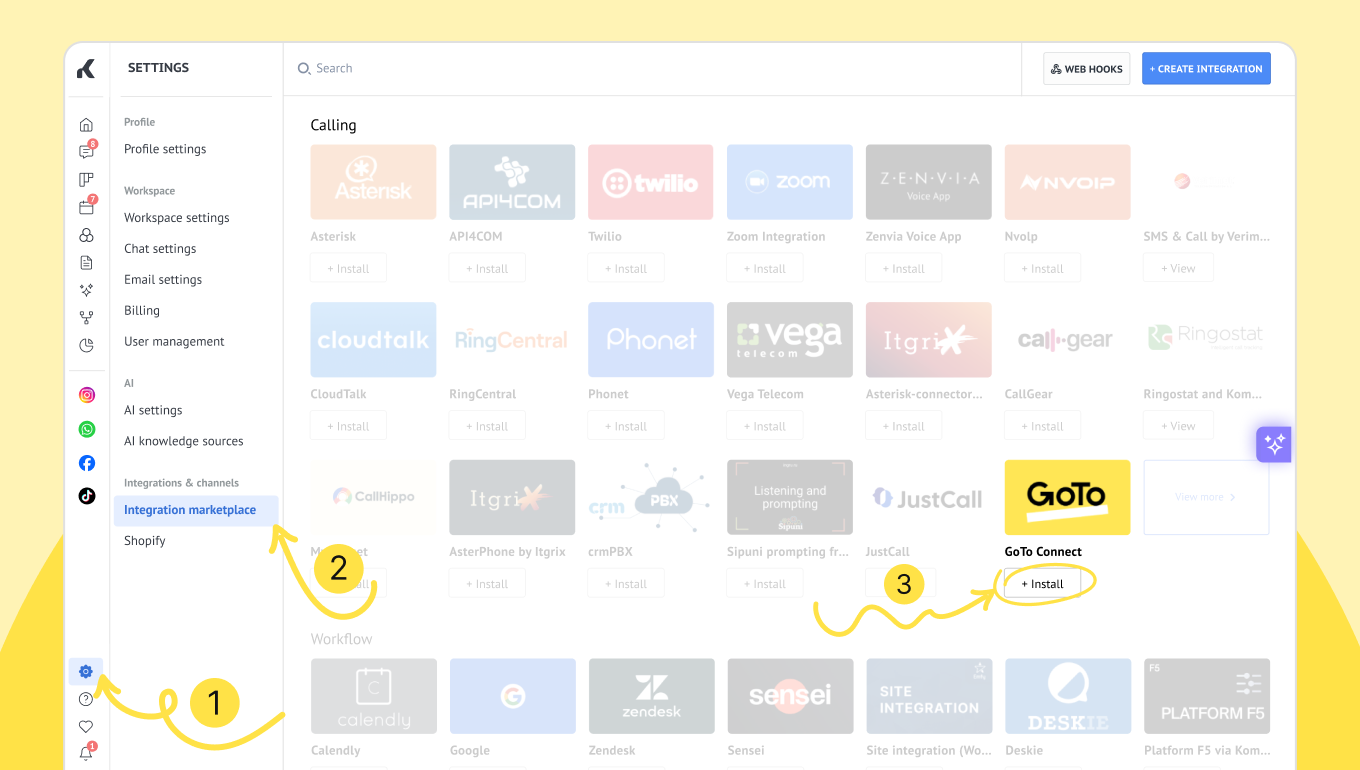Open the help question mark icon
1360x770 pixels.
point(86,699)
